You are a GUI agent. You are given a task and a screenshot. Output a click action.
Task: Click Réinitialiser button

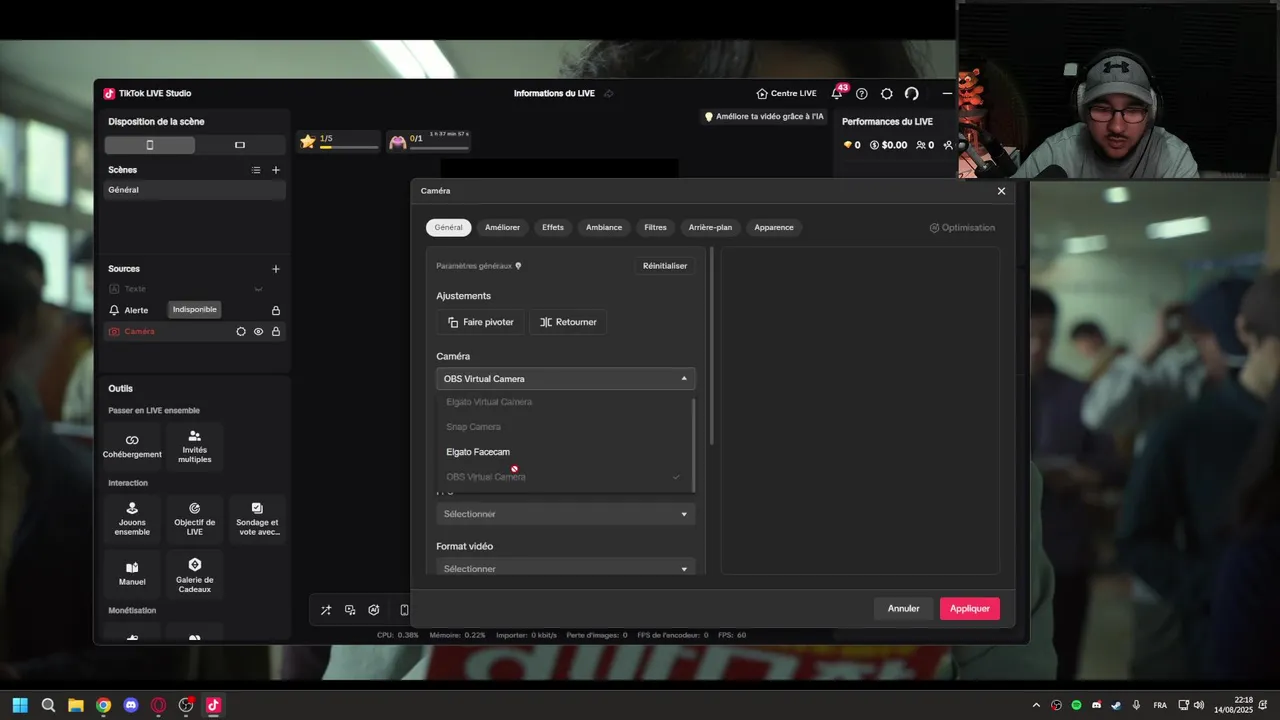[665, 266]
